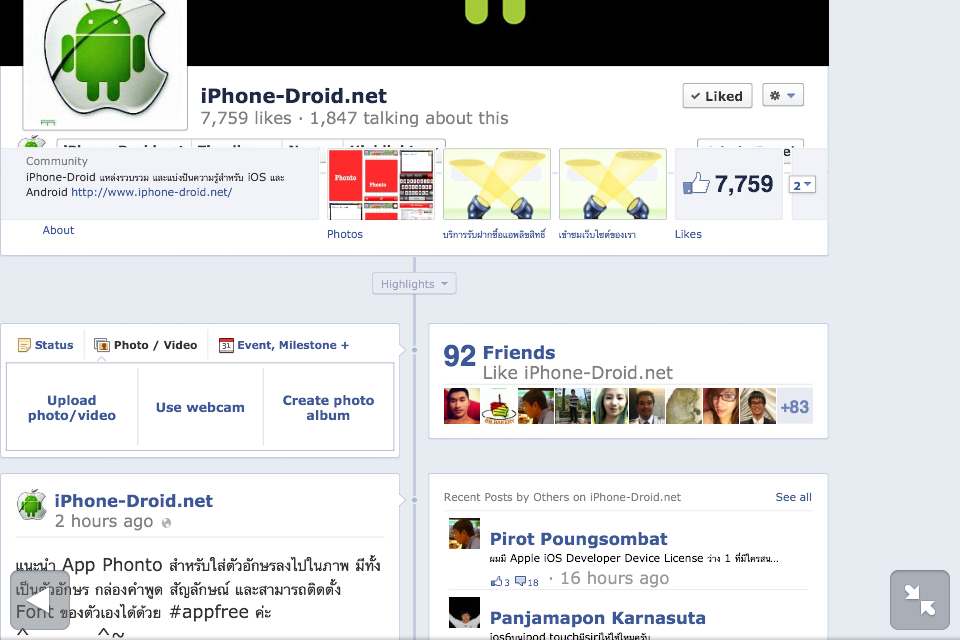Select the Photo / Video tab
Viewport: 960px width, 640px height.
[x=146, y=345]
